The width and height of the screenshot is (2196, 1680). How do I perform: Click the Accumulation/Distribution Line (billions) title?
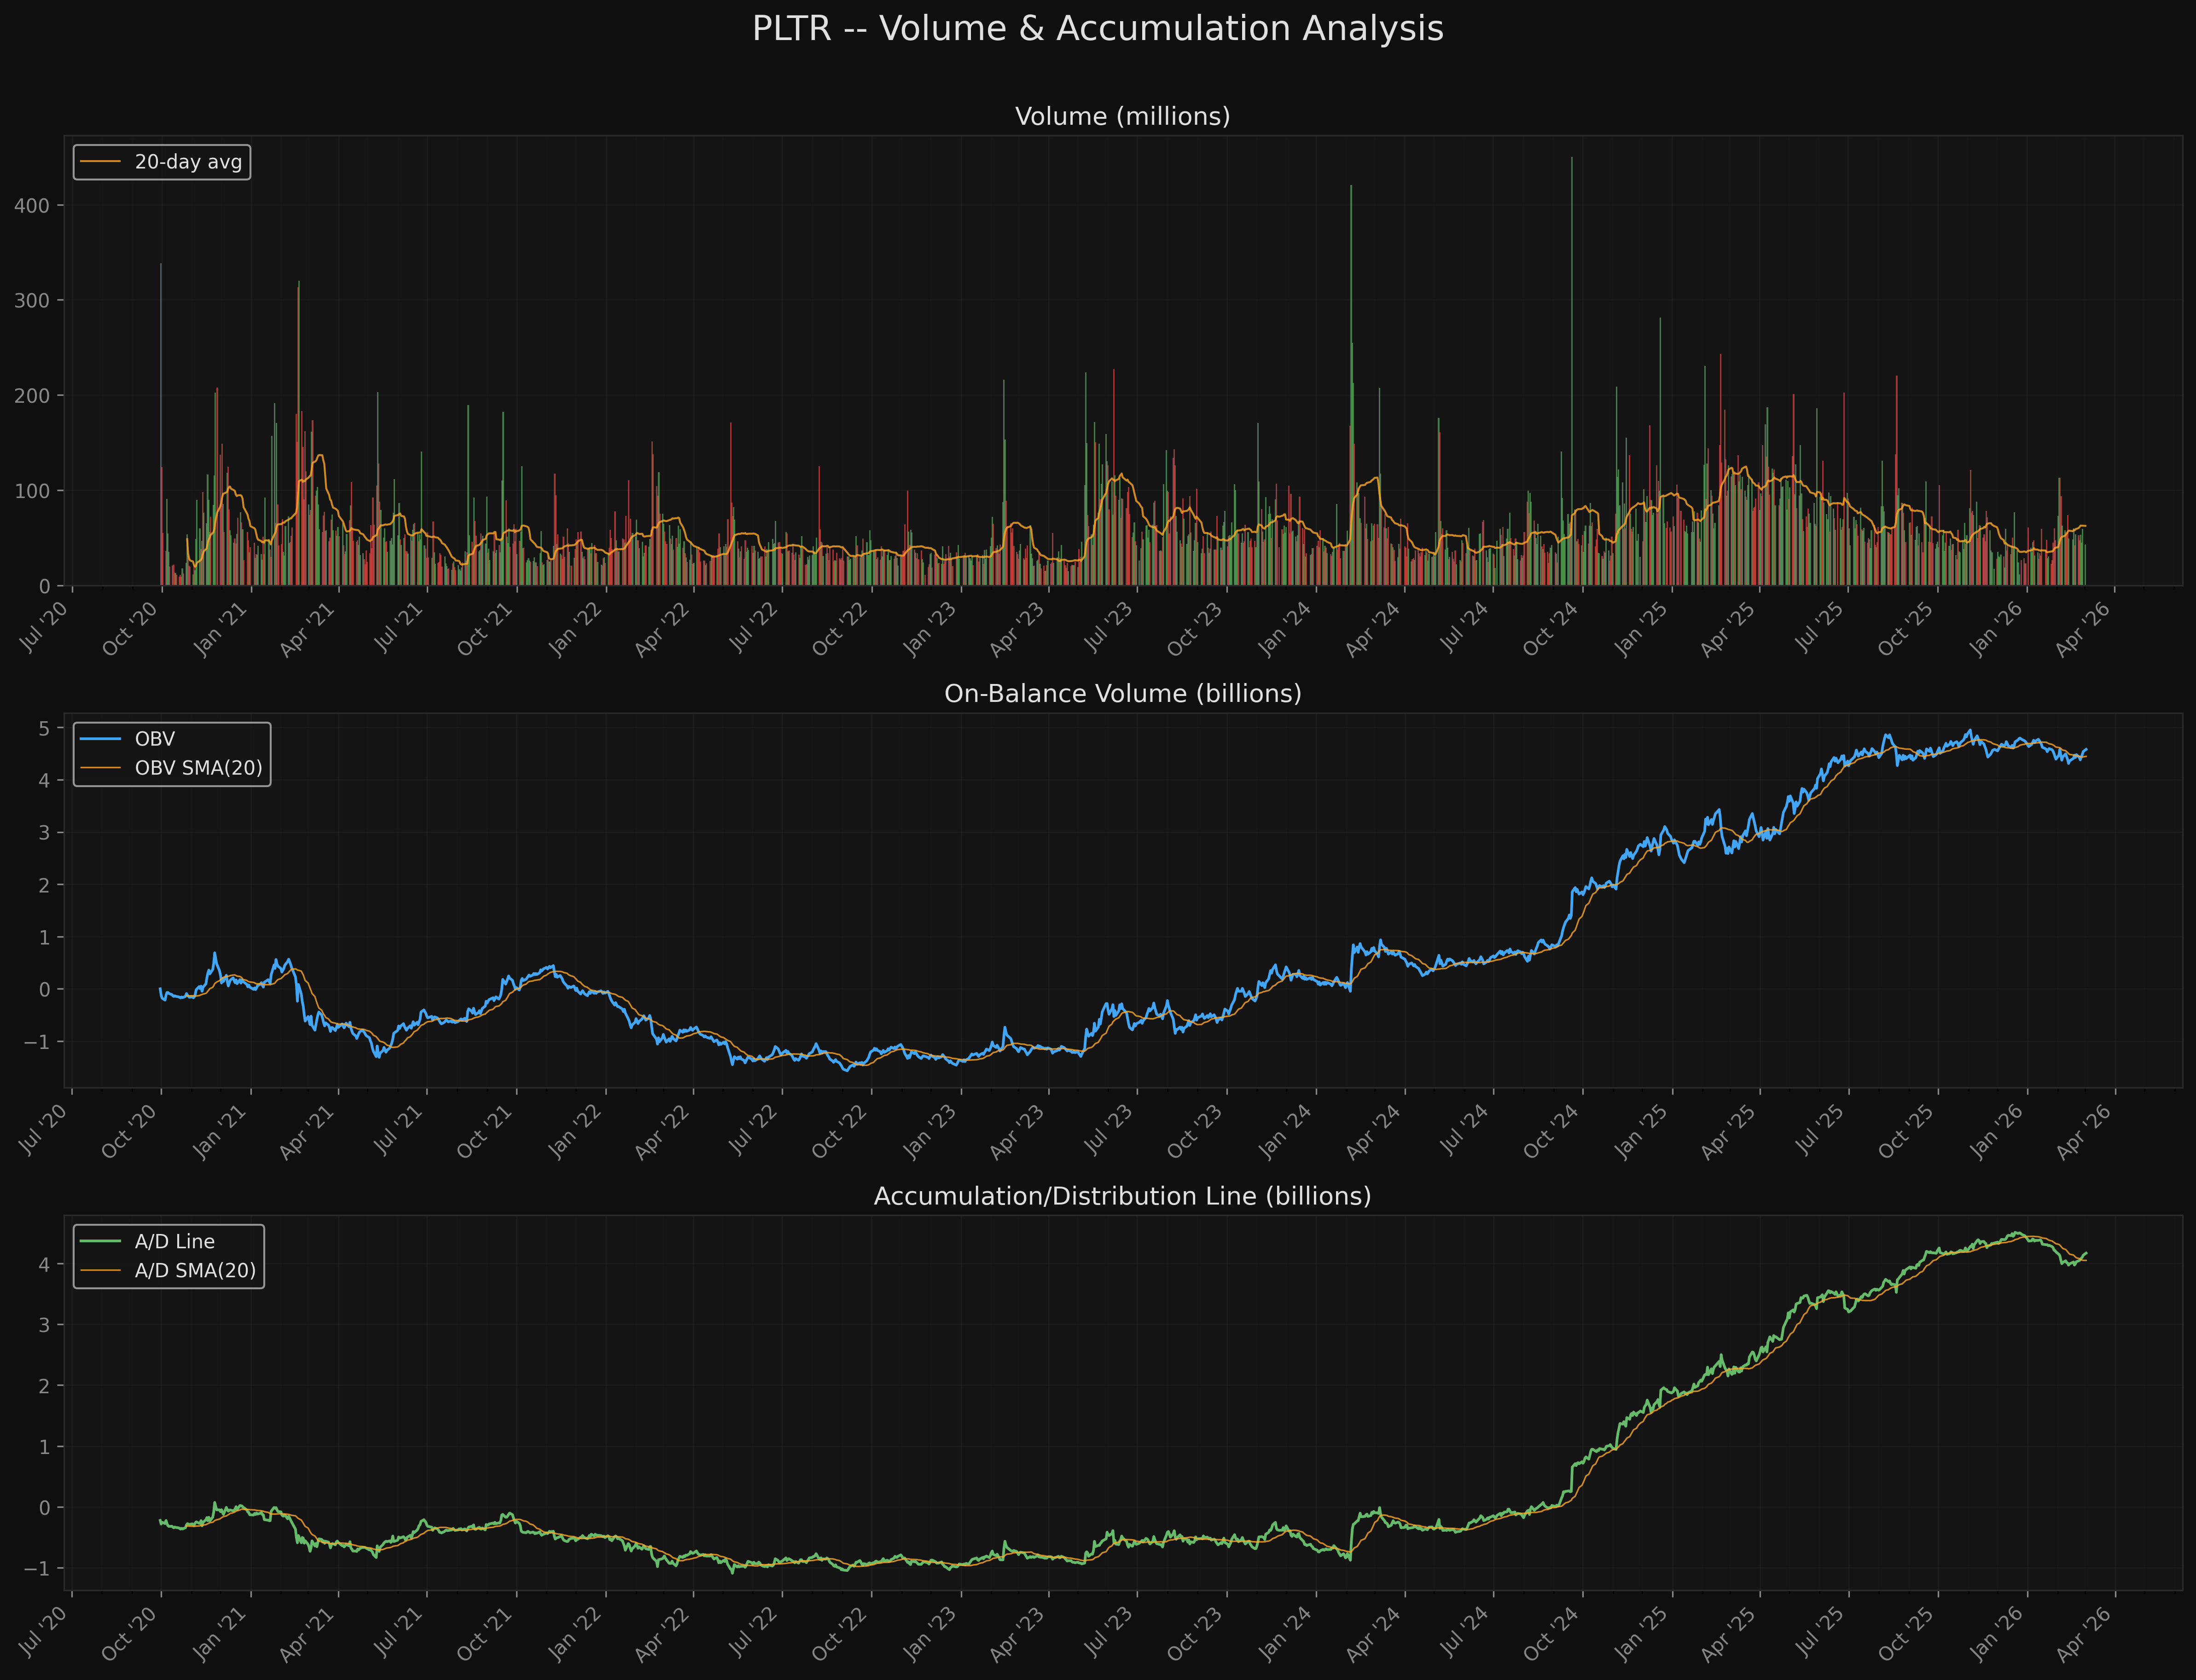(1123, 1195)
